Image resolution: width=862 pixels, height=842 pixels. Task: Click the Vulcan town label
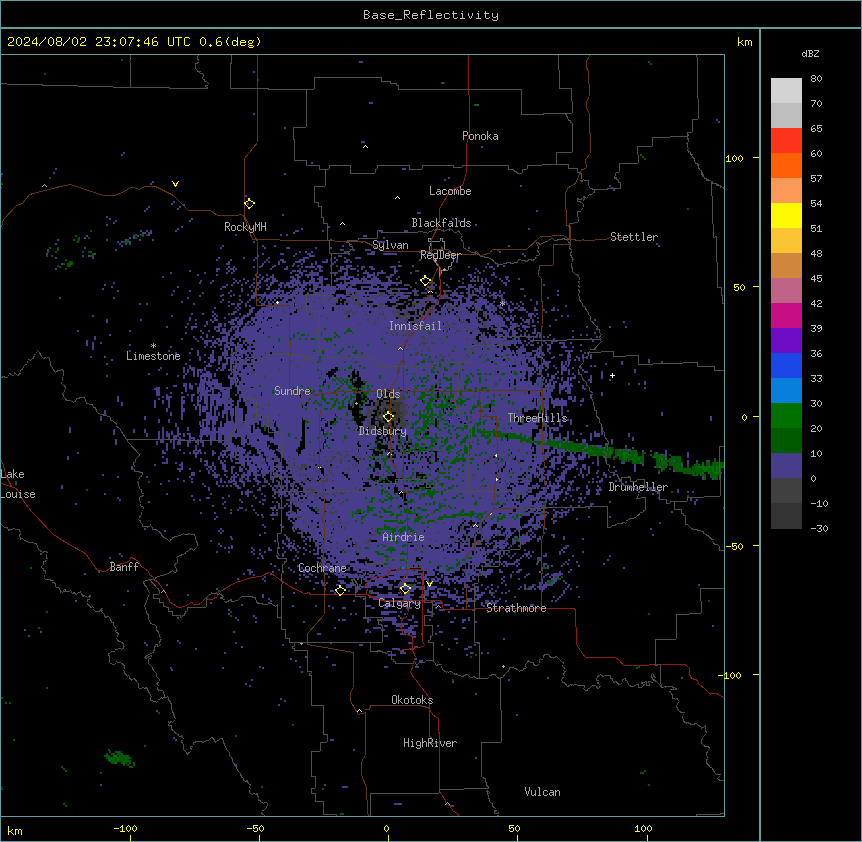pos(543,792)
